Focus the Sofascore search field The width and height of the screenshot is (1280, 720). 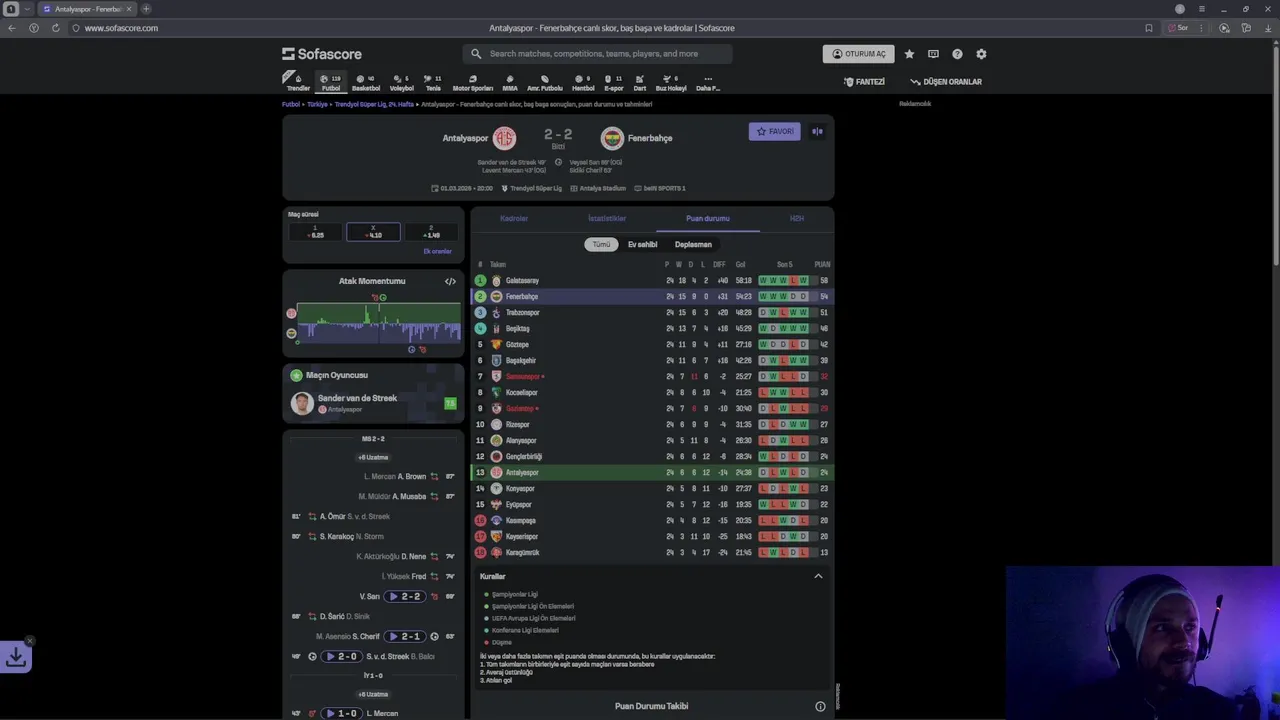[597, 54]
